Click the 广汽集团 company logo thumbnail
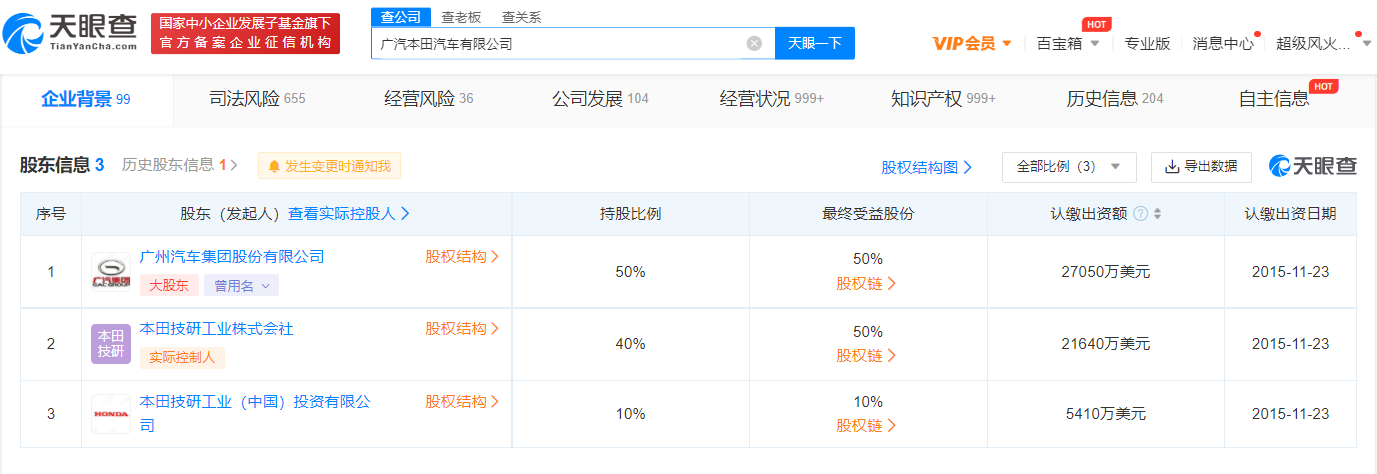 (110, 272)
